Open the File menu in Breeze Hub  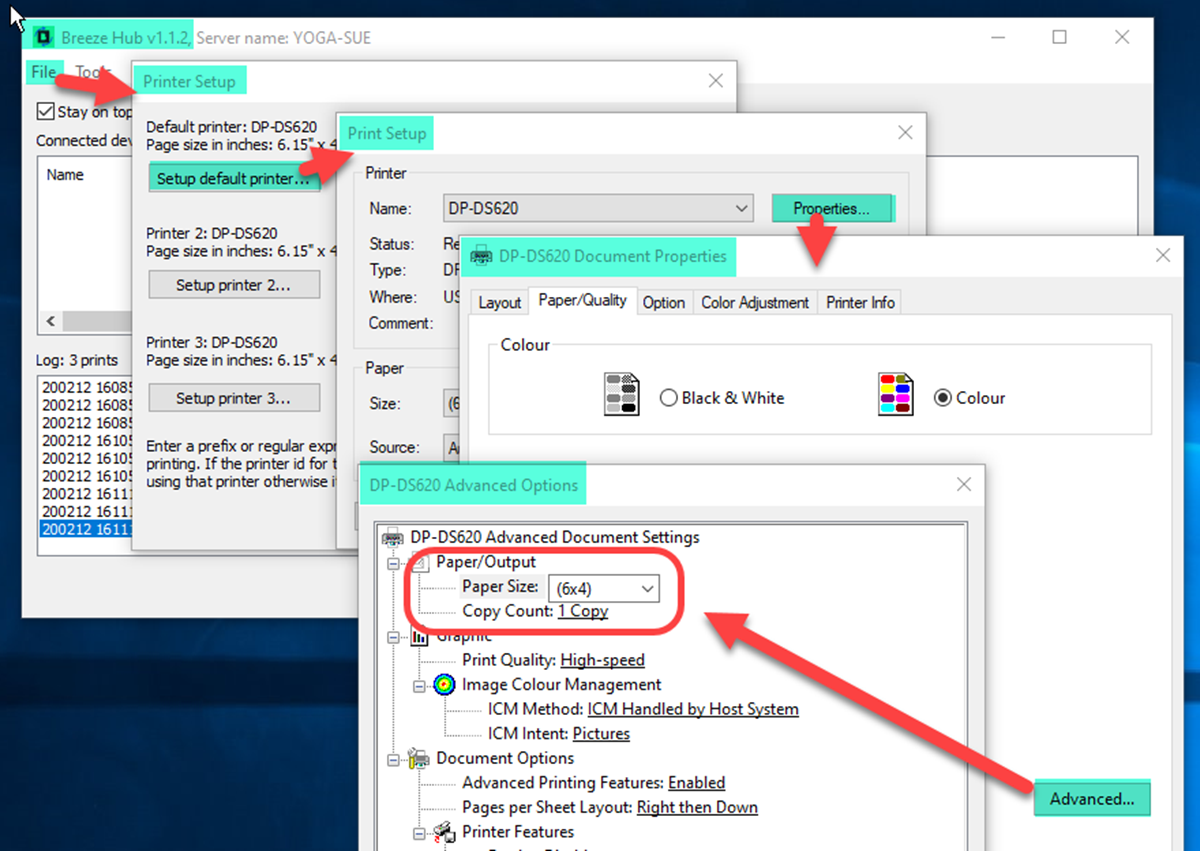(43, 72)
